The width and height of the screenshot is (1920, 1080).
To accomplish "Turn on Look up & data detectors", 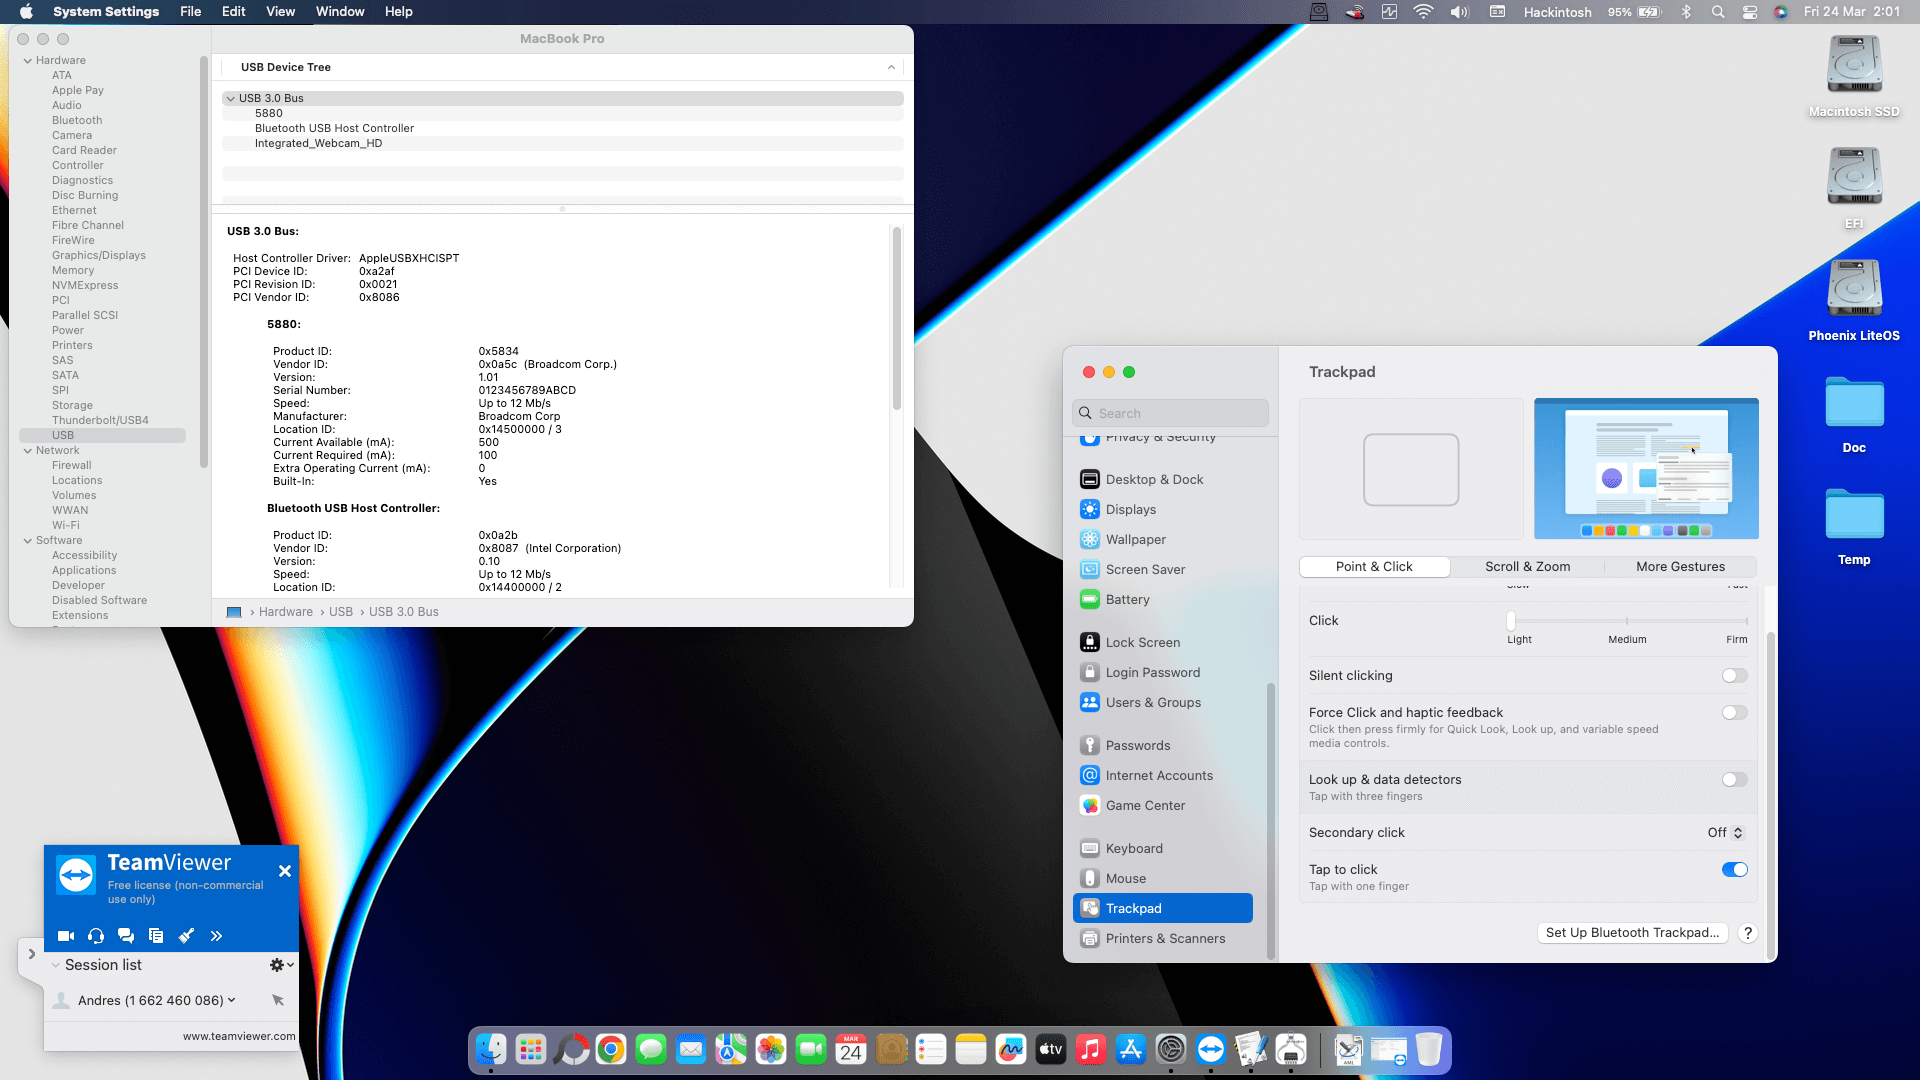I will pos(1734,780).
